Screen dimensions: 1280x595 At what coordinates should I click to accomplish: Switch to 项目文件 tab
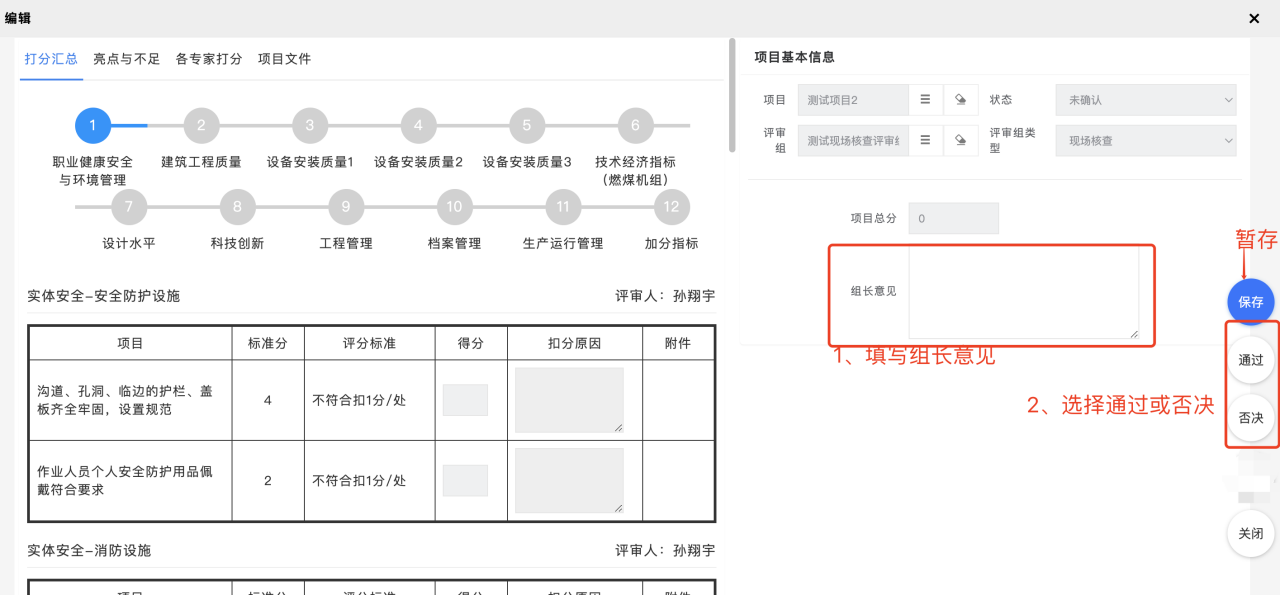pos(285,59)
